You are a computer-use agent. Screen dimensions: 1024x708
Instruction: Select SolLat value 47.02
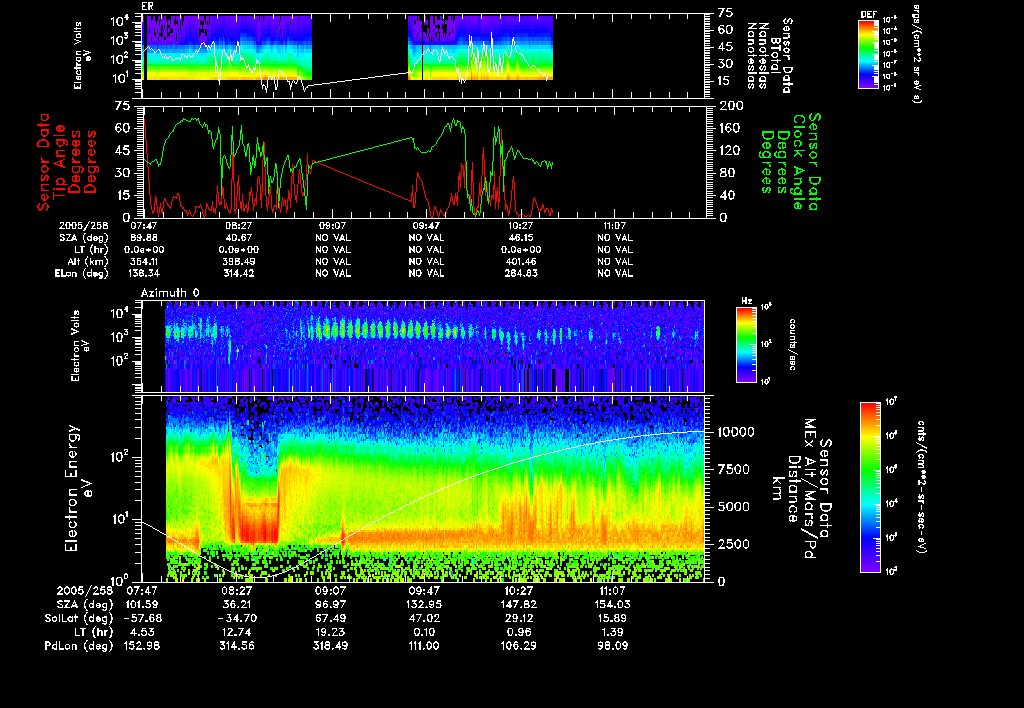pos(424,618)
